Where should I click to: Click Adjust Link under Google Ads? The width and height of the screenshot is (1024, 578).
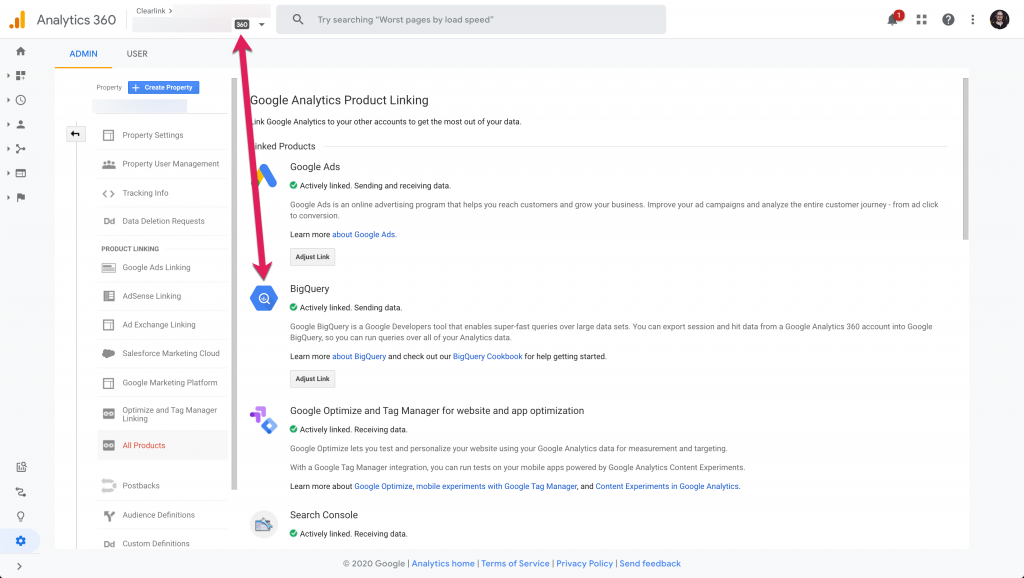point(312,257)
